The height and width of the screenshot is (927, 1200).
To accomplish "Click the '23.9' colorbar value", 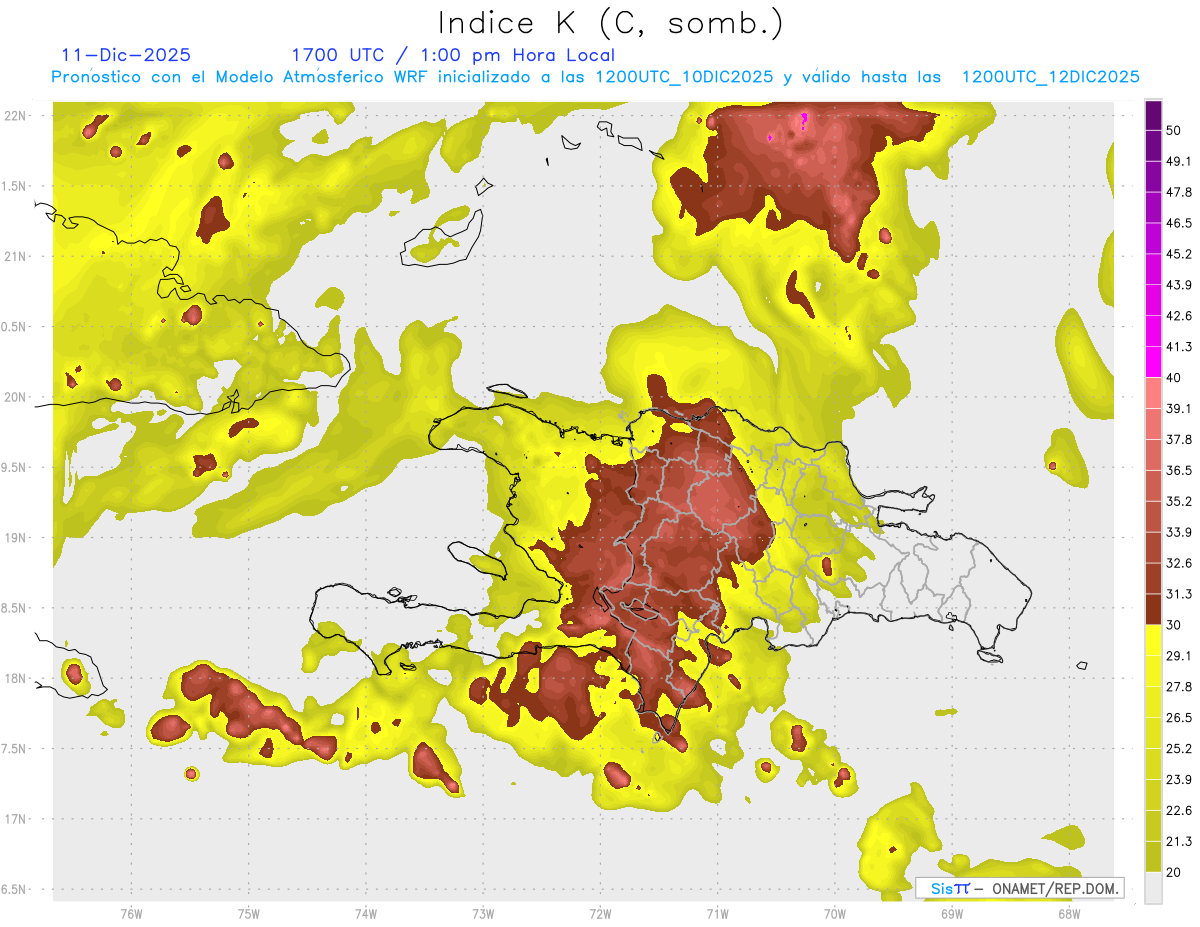I will point(1179,779).
